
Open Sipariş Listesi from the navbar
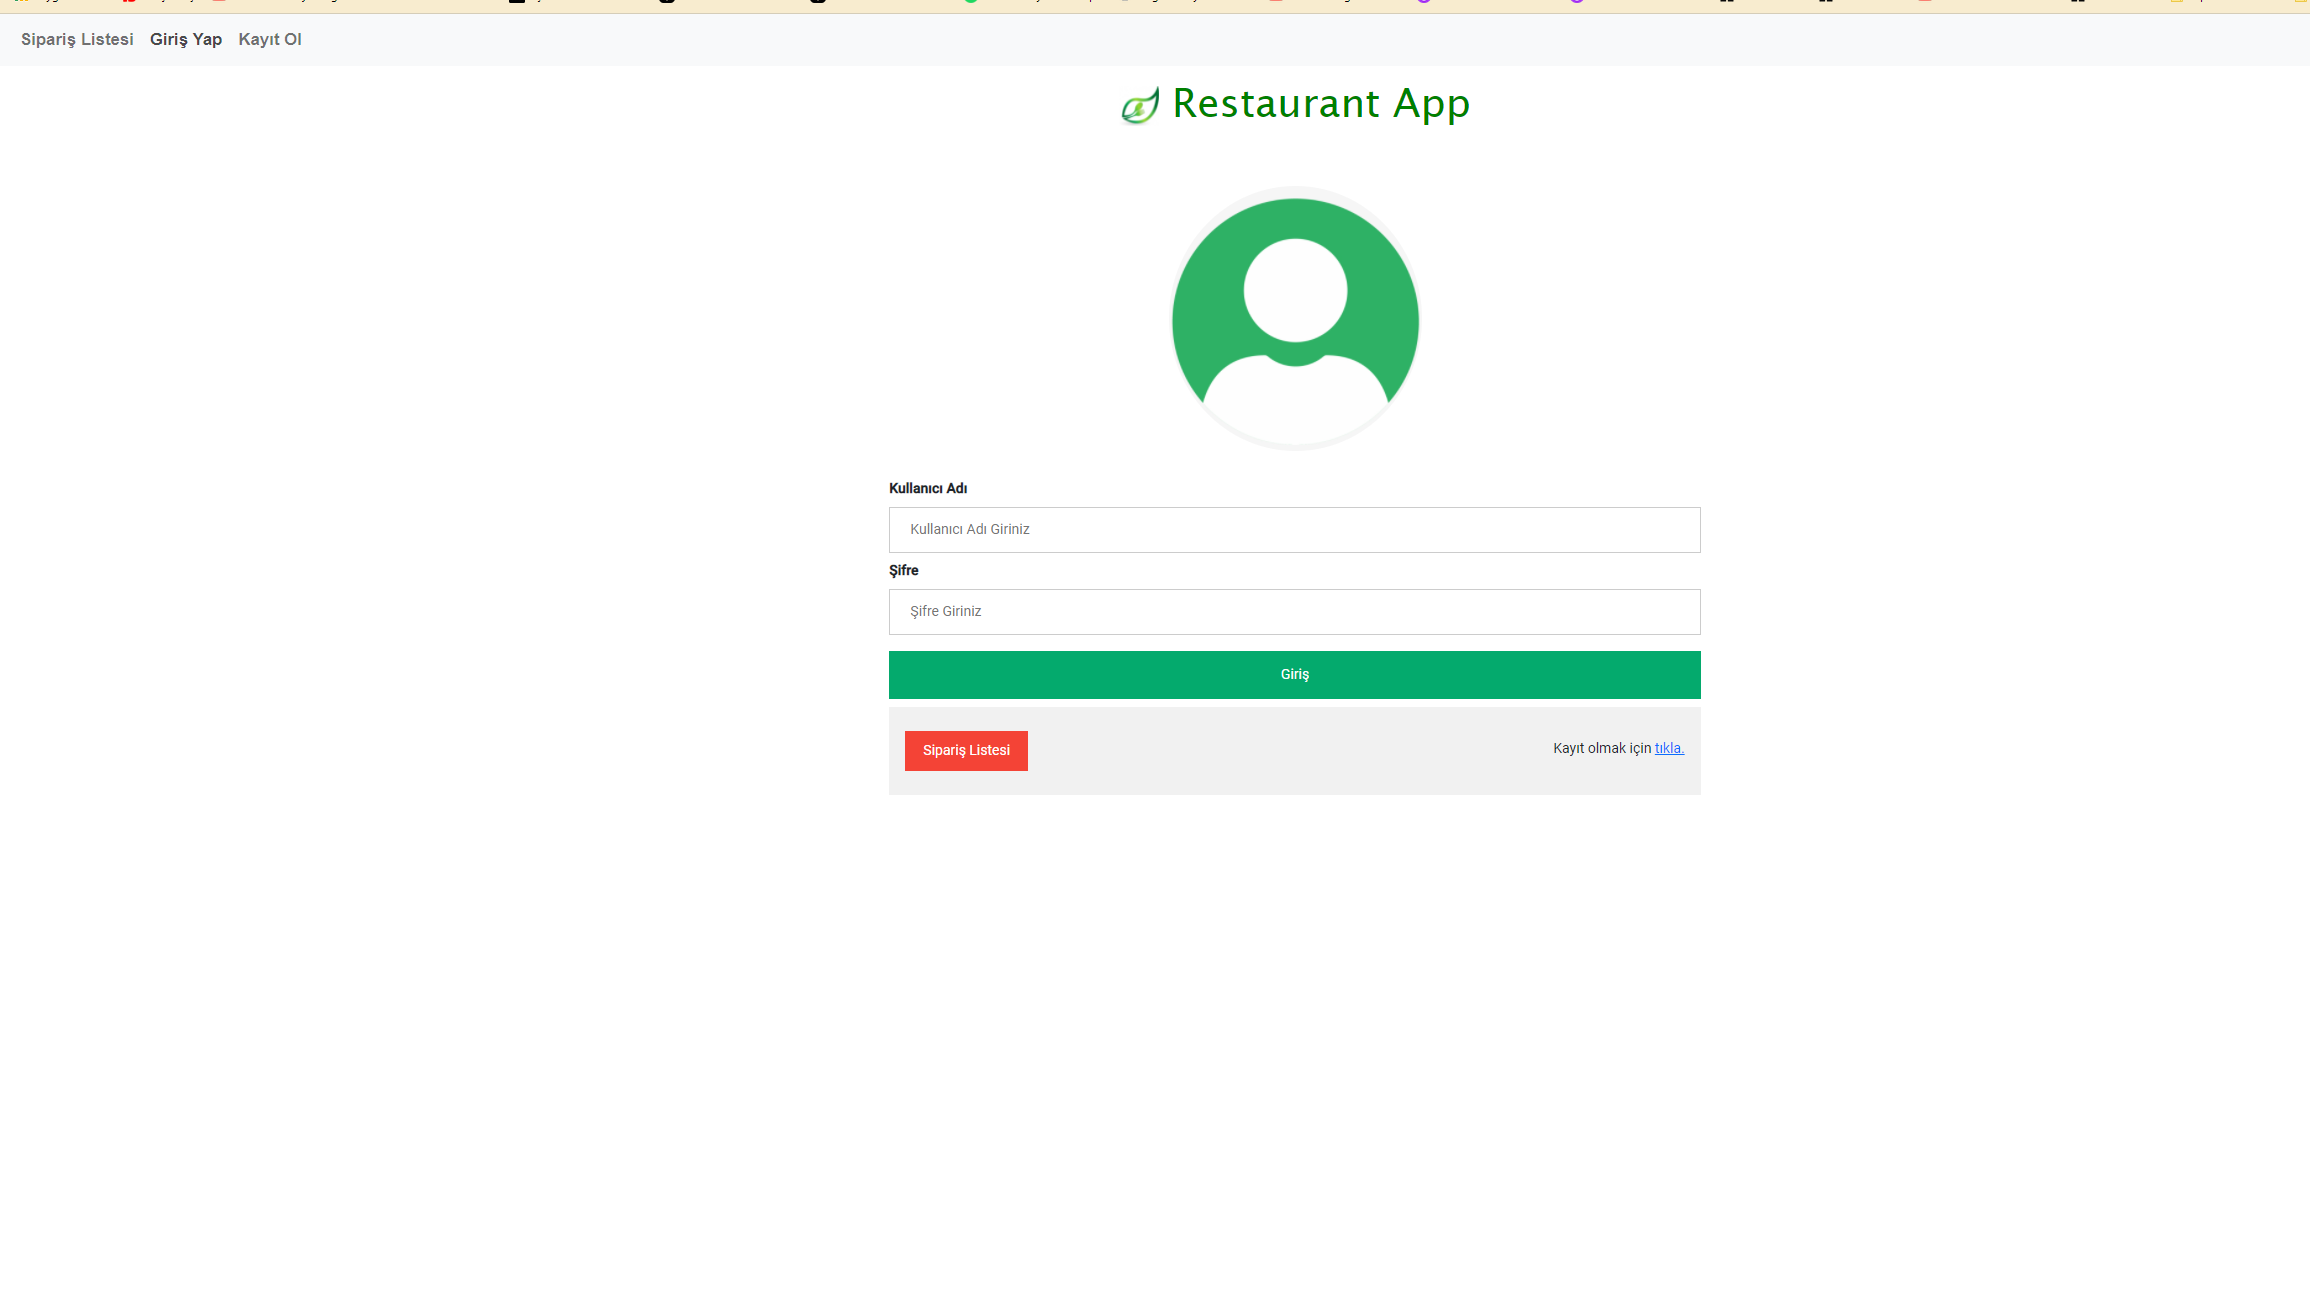pyautogui.click(x=76, y=39)
